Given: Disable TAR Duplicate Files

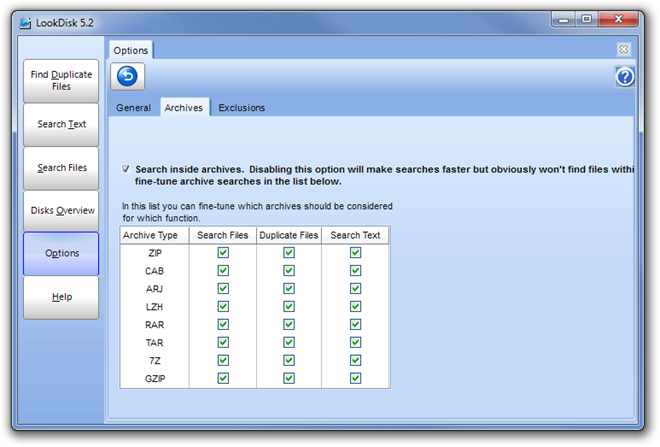Looking at the screenshot, I should 289,343.
